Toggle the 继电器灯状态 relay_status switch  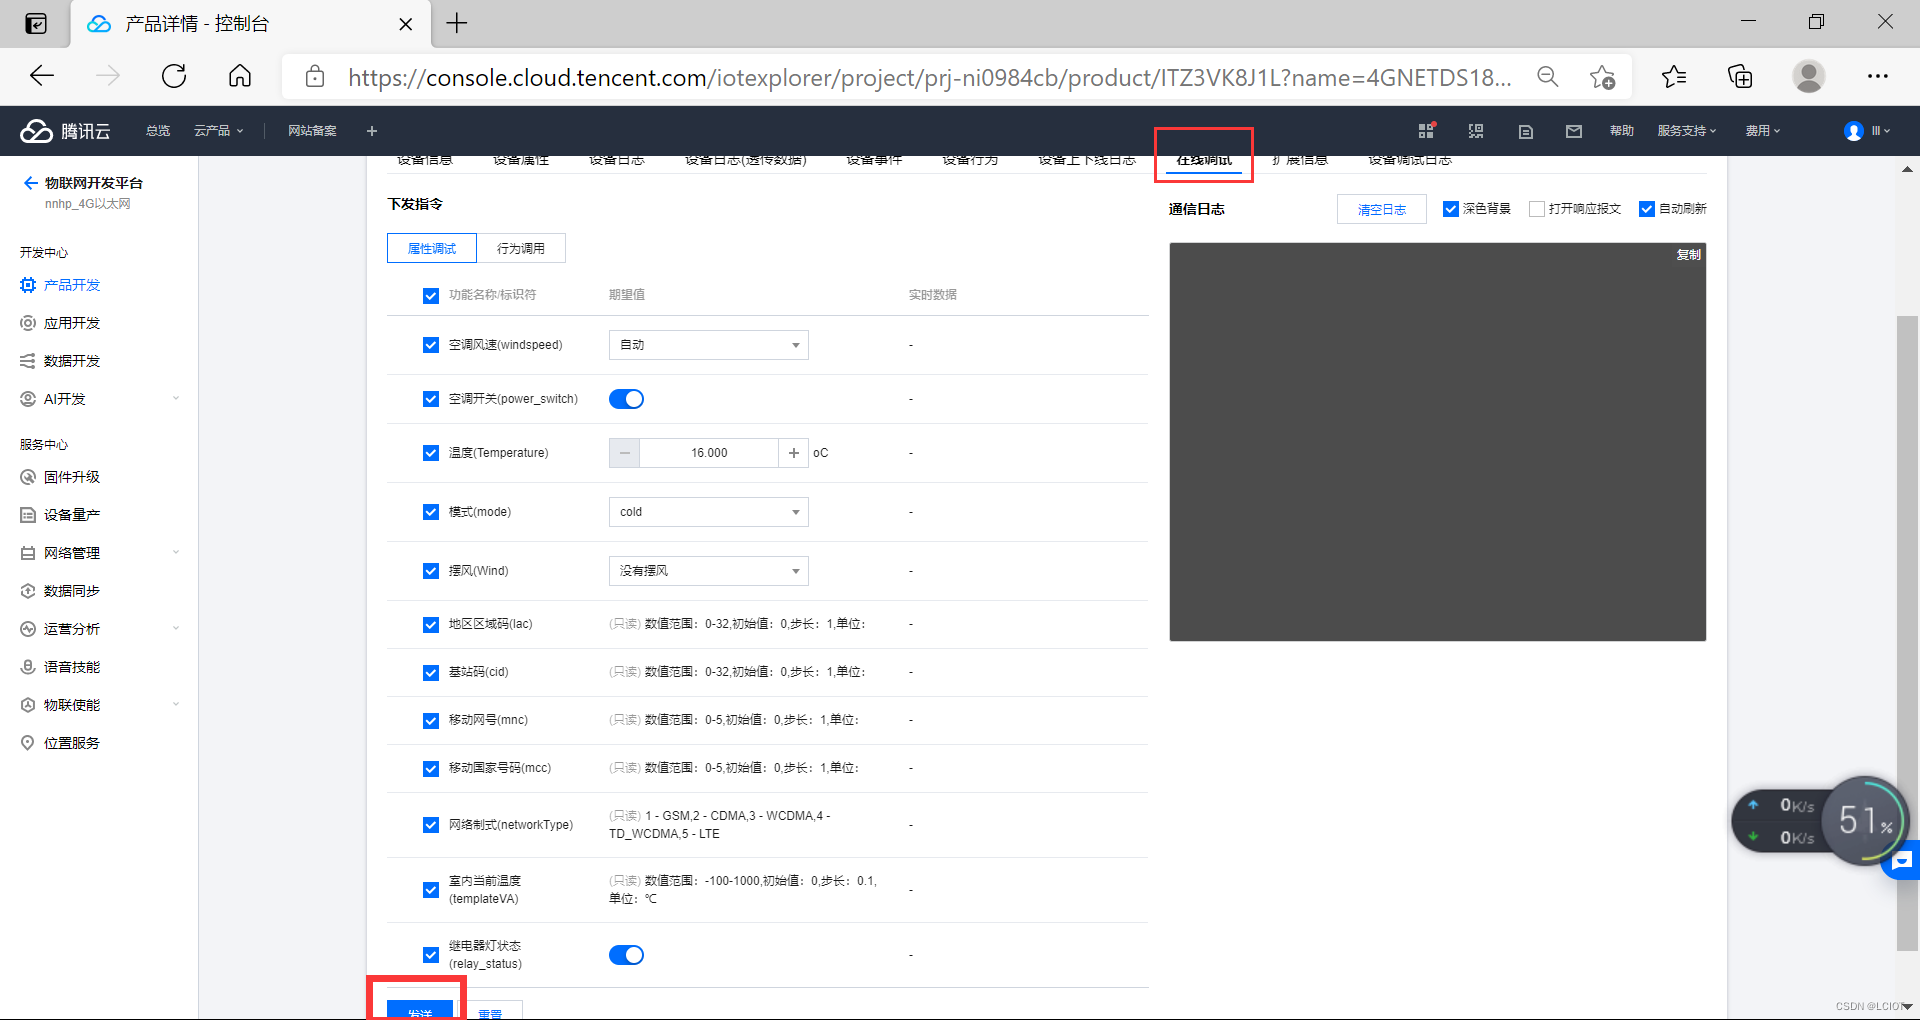[x=626, y=955]
